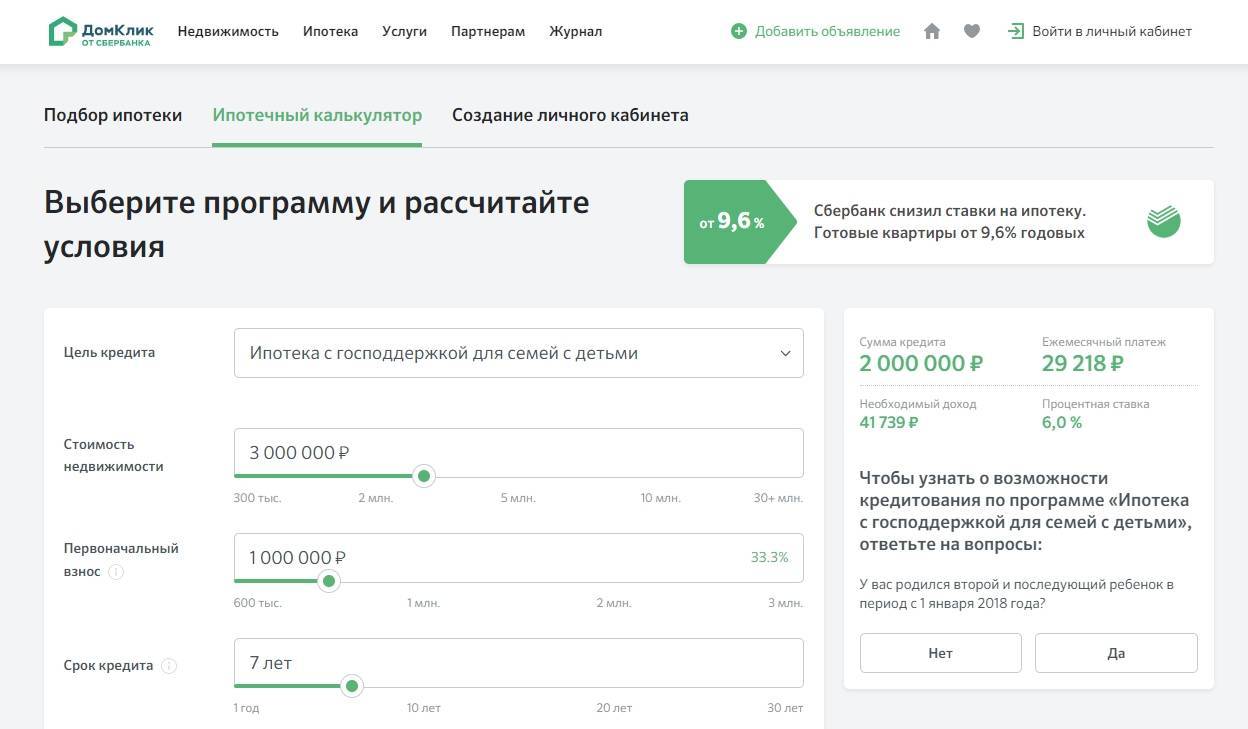Image resolution: width=1248 pixels, height=729 pixels.
Task: Click the DomClick logo icon
Action: tap(62, 31)
